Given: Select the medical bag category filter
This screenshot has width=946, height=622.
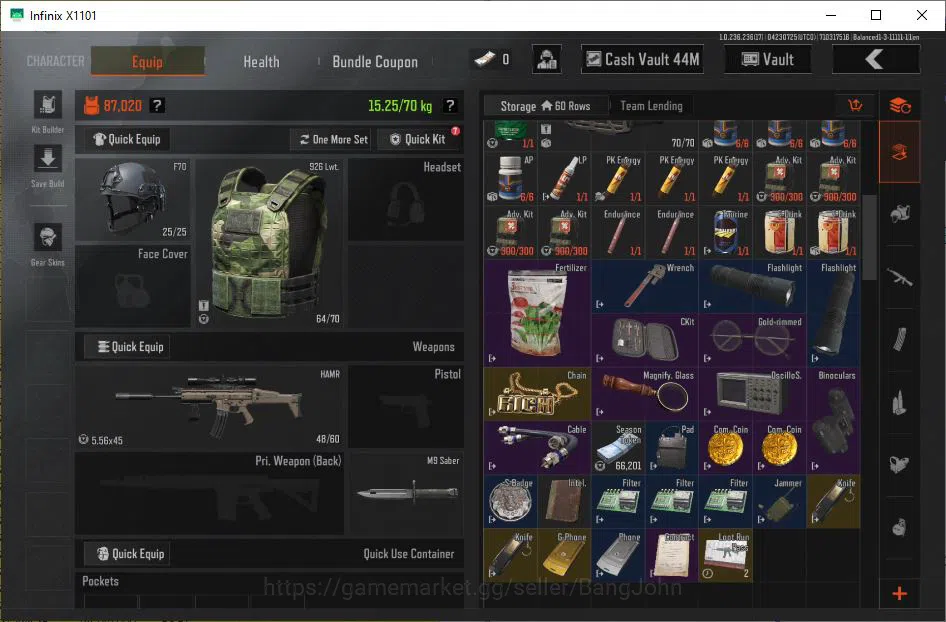Looking at the screenshot, I should click(900, 527).
